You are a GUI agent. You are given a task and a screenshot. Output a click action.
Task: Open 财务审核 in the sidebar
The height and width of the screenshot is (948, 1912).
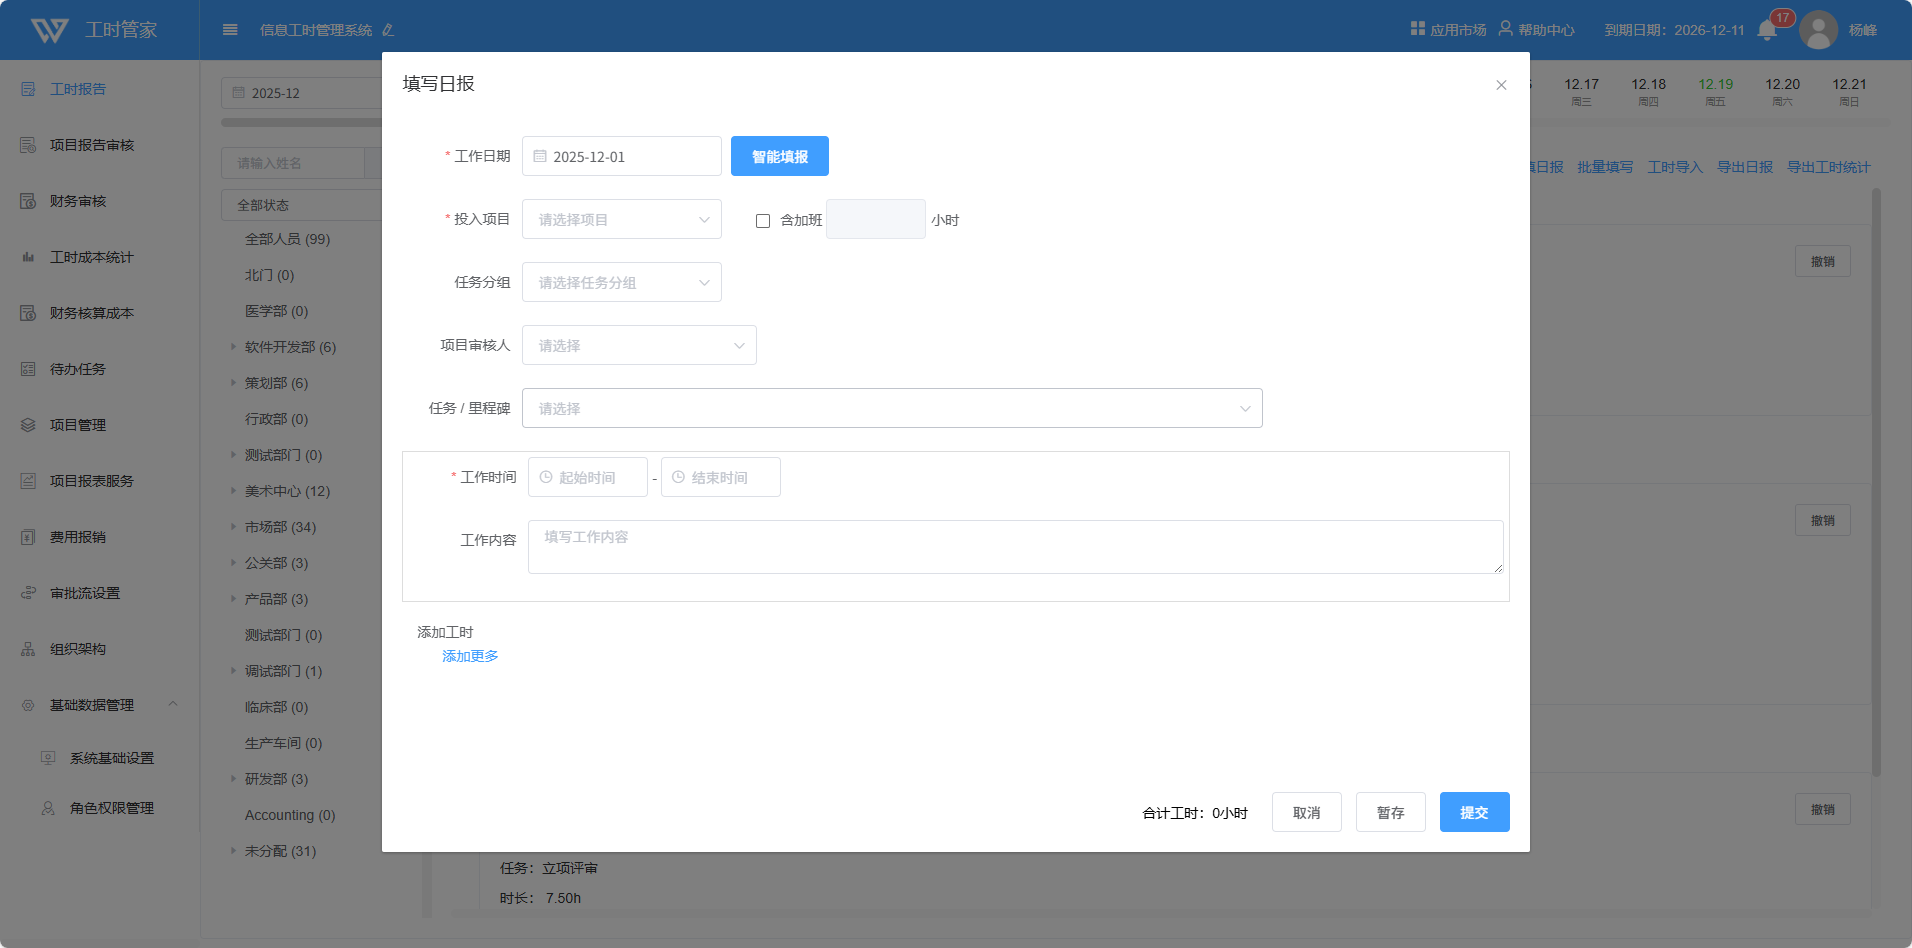pos(78,201)
